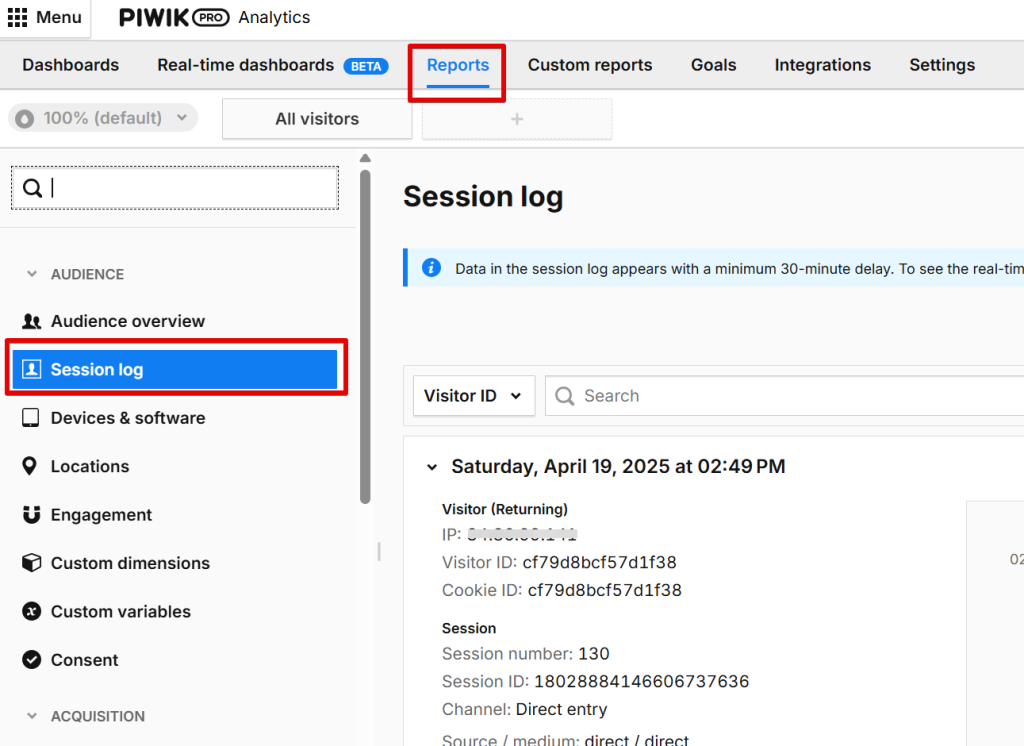Click the All visitors segment button
Image resolution: width=1024 pixels, height=746 pixels.
[x=317, y=119]
